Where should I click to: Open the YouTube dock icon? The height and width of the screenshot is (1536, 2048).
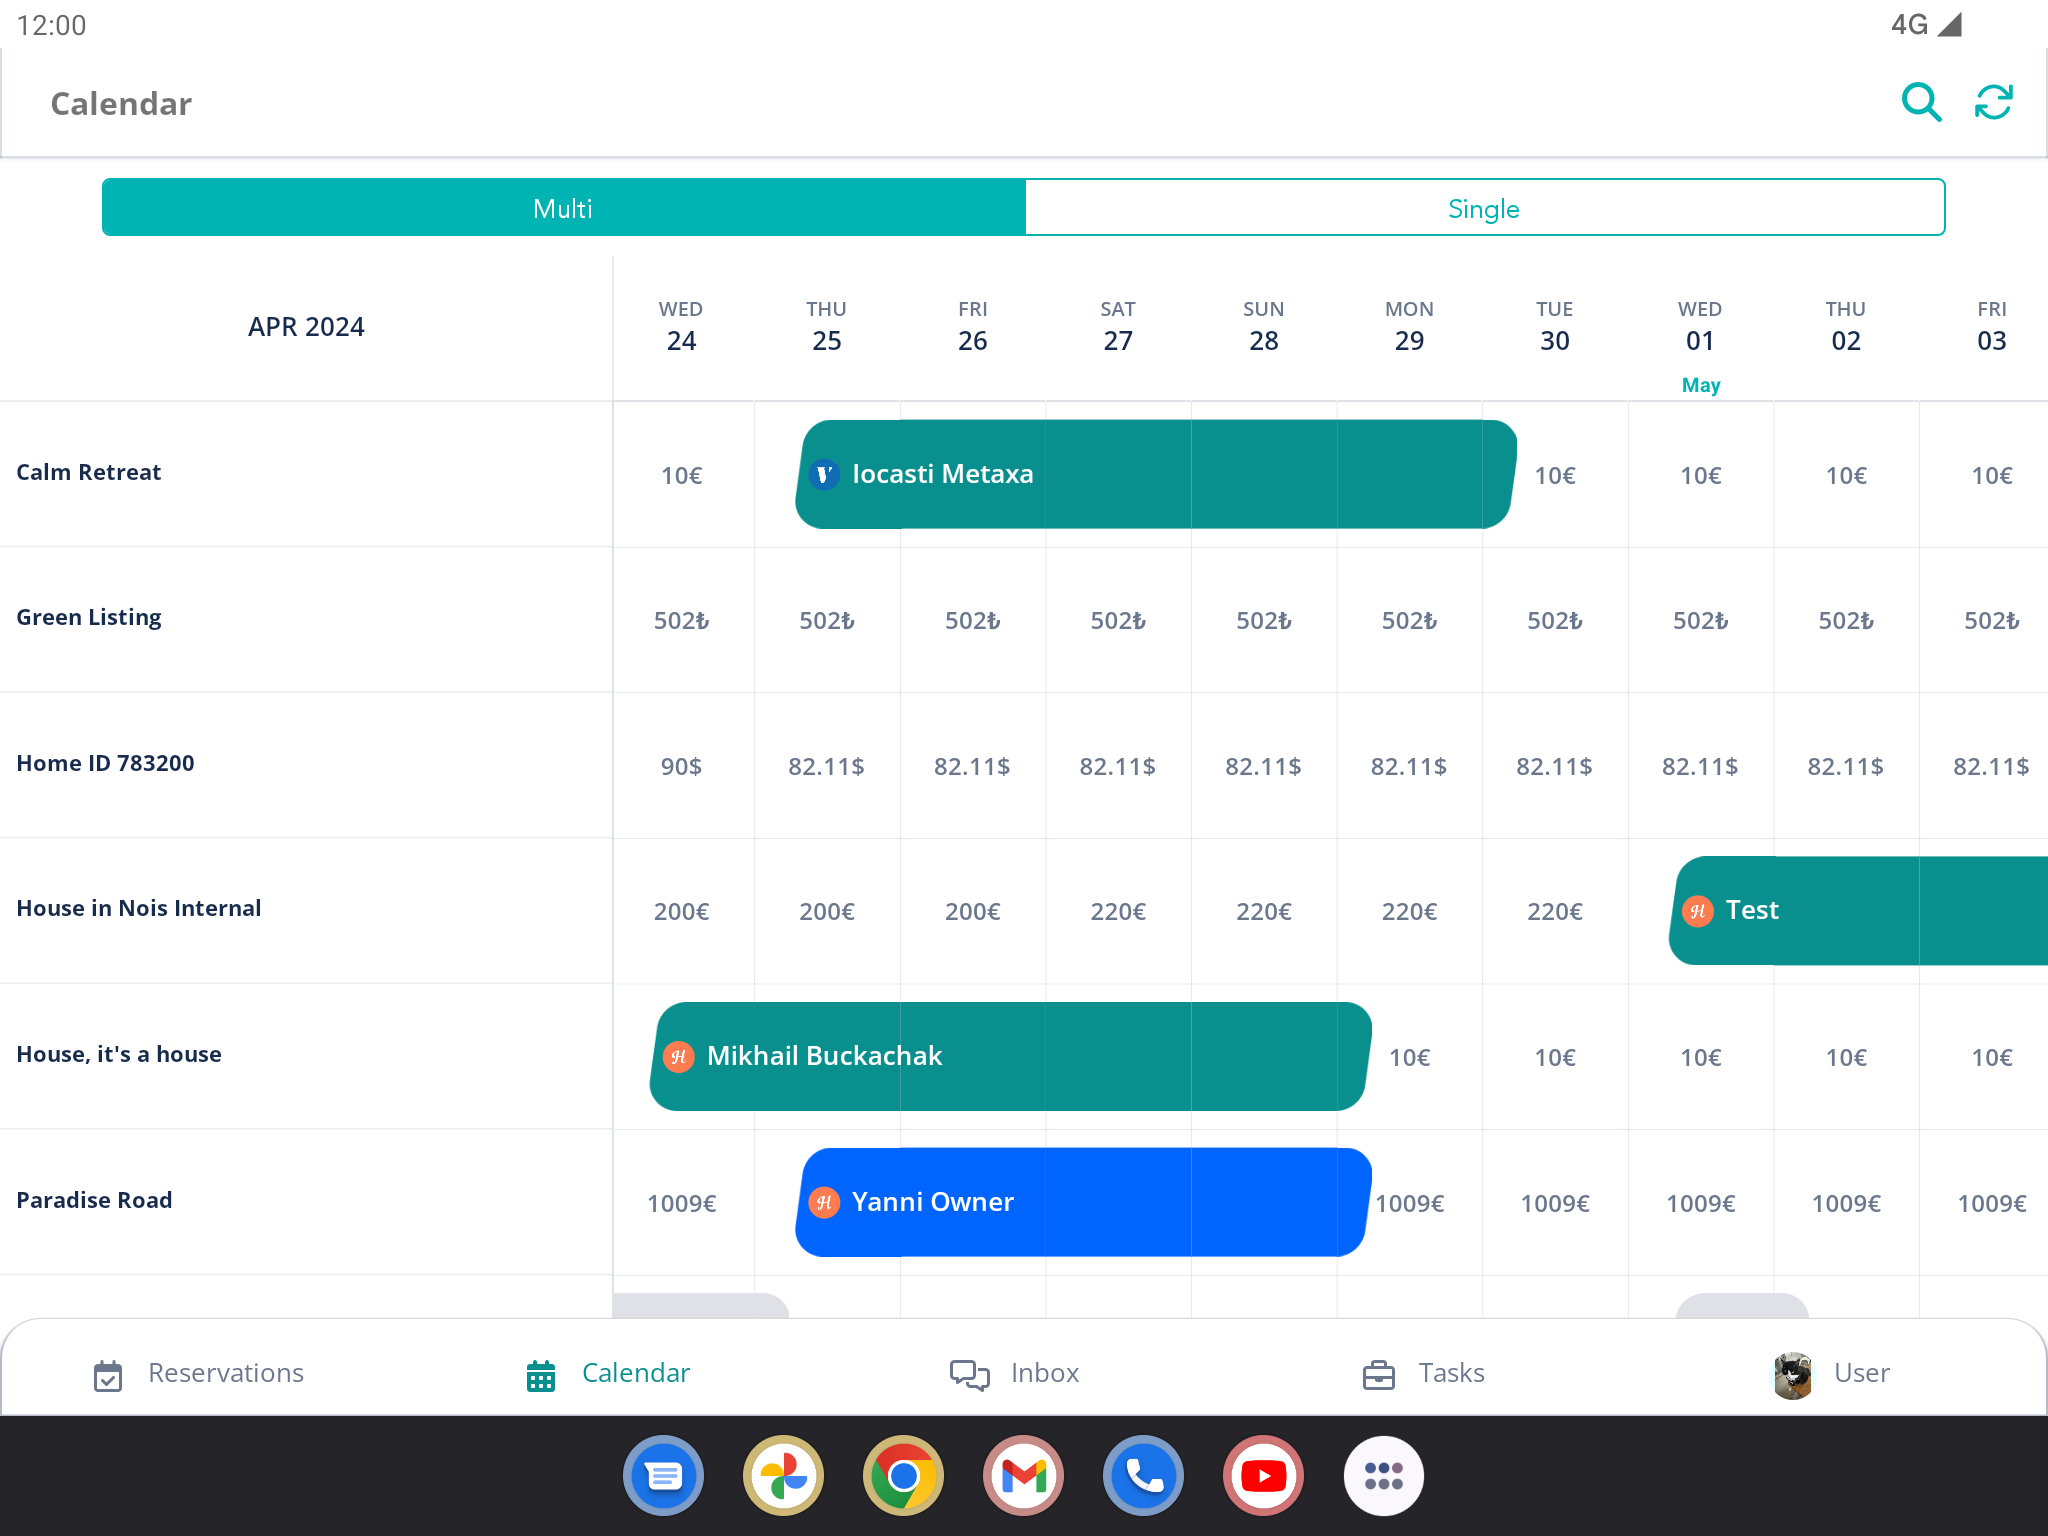[1263, 1476]
